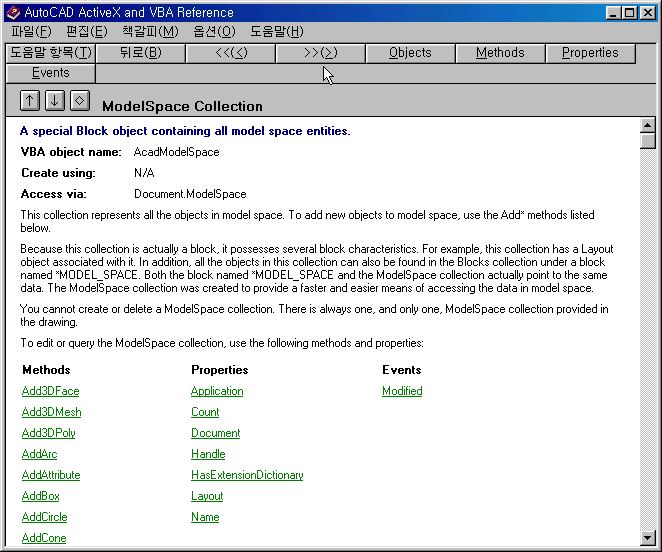Open the AddBox method link

click(x=41, y=496)
